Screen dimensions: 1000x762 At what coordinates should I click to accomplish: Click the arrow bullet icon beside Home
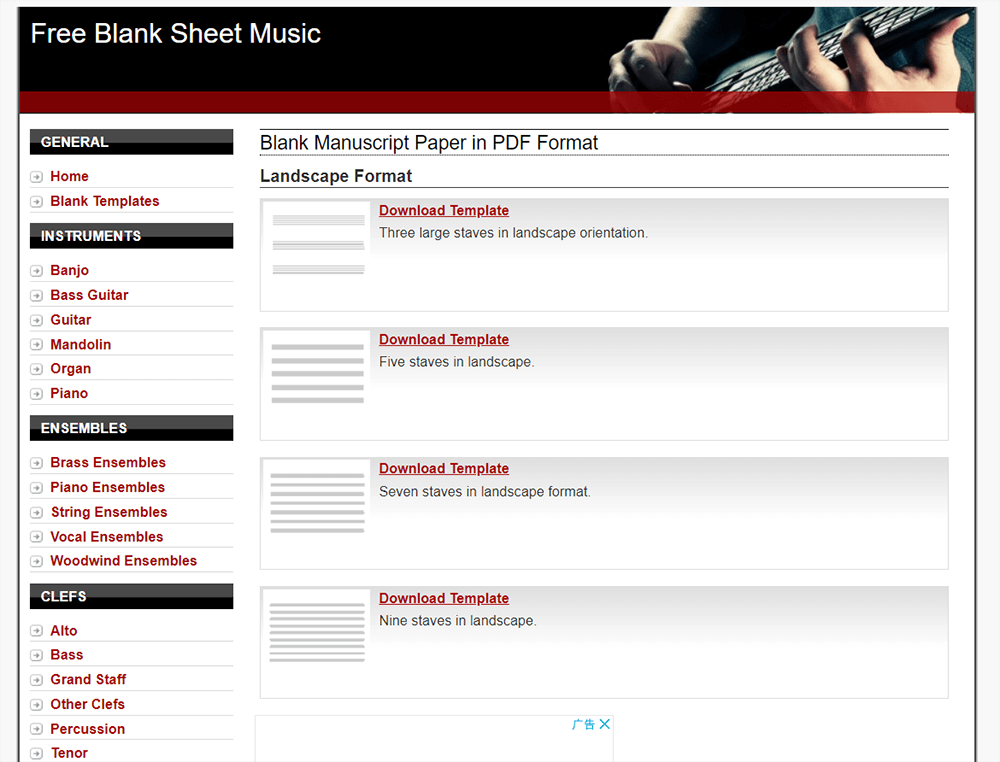[x=37, y=177]
